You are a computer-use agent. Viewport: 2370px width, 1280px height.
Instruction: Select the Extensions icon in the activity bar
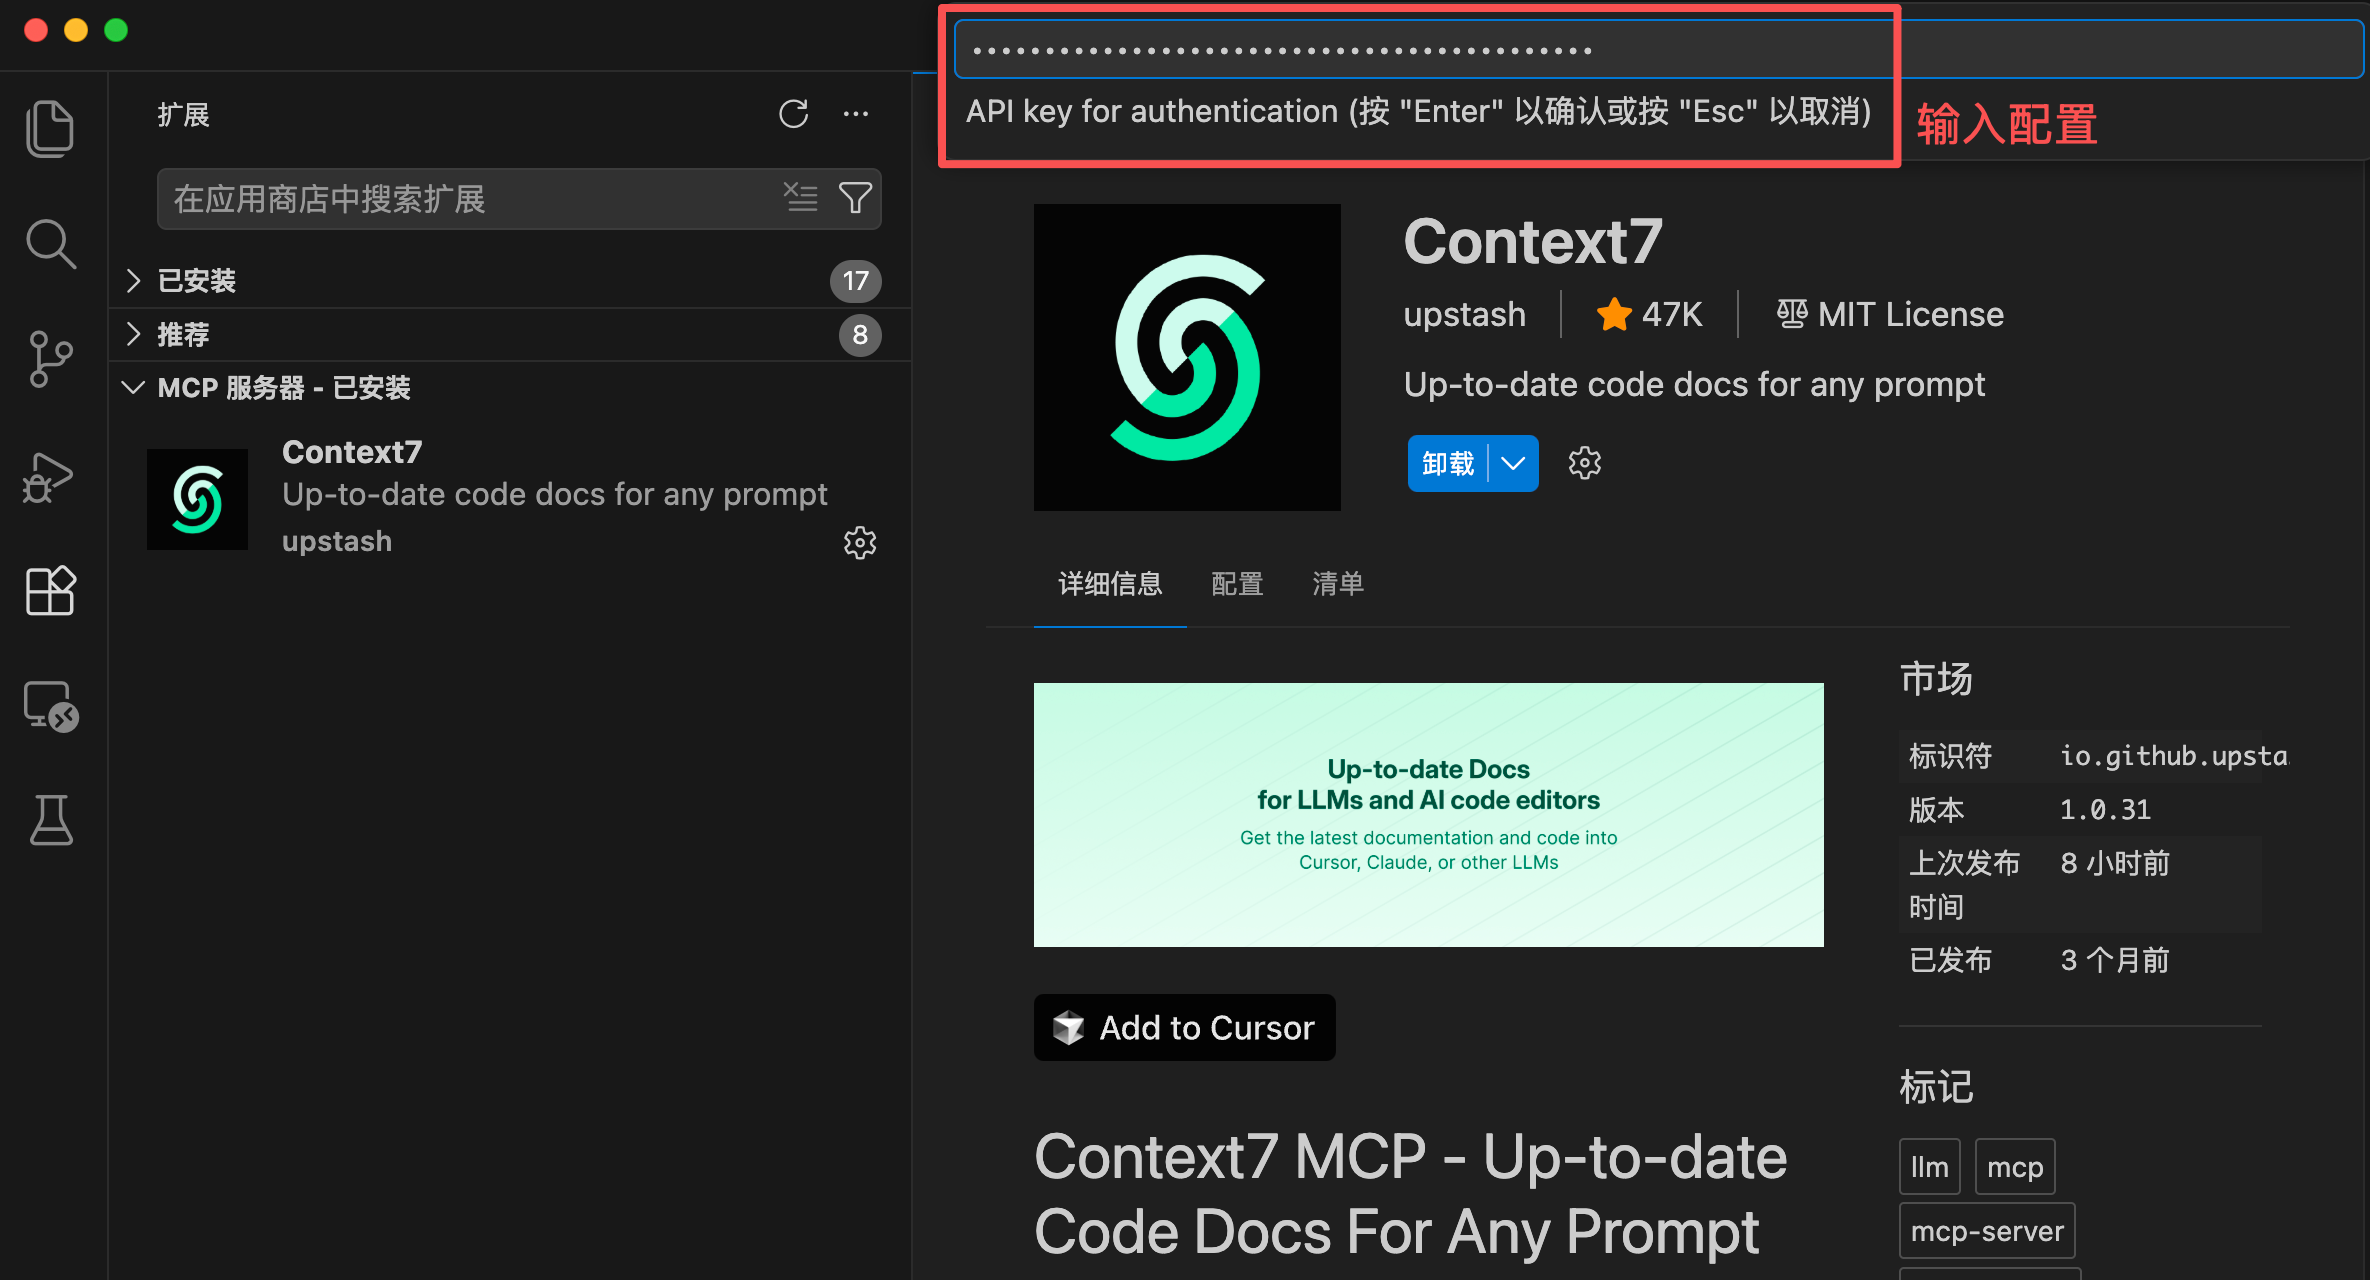(50, 591)
